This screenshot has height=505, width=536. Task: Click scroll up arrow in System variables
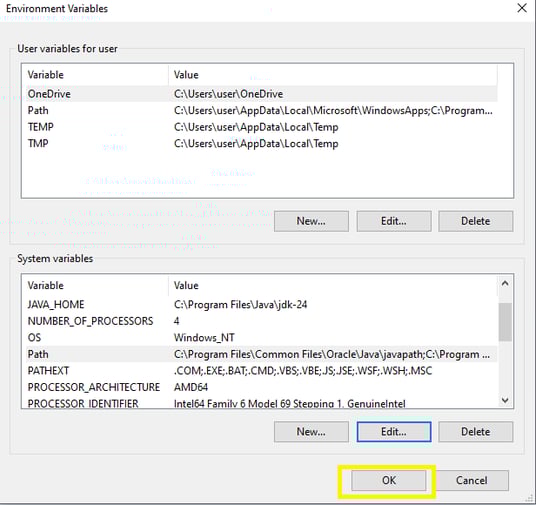505,283
